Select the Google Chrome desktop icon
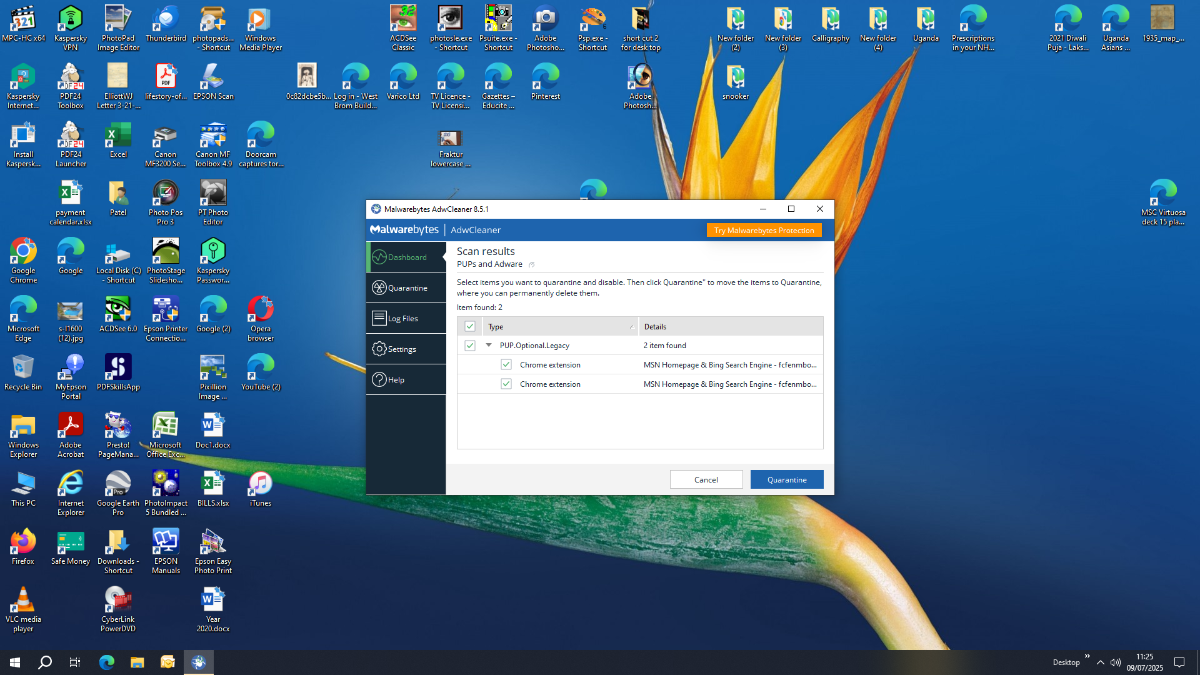 [x=23, y=258]
